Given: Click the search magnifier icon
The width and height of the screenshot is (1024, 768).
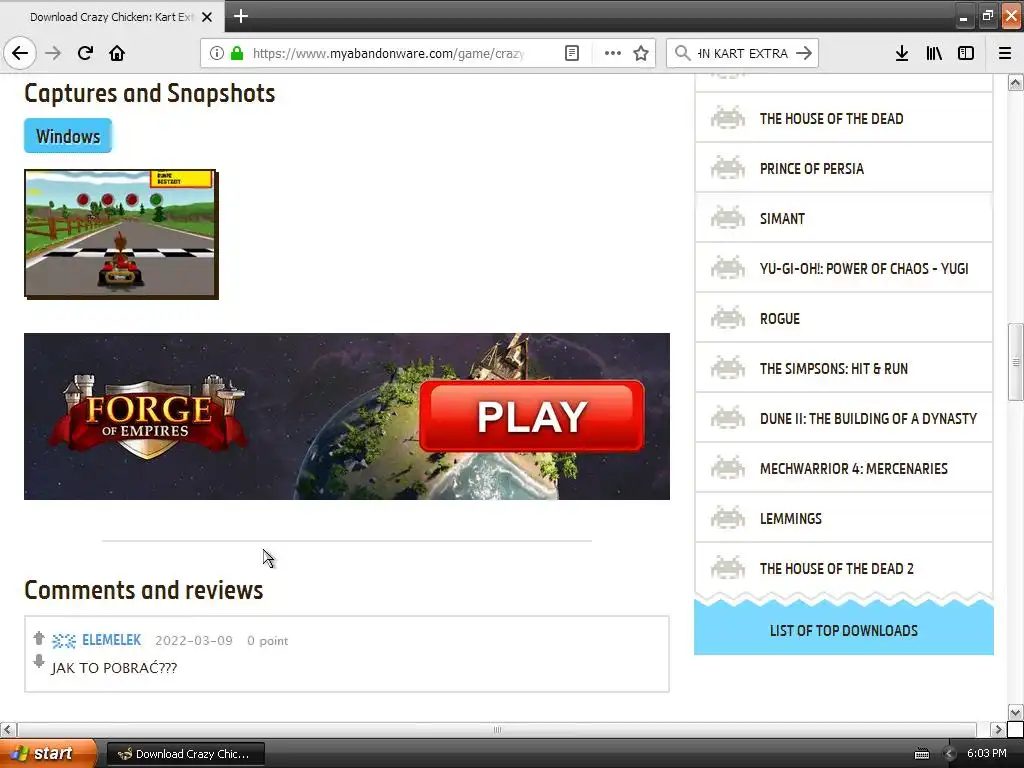Looking at the screenshot, I should 682,53.
